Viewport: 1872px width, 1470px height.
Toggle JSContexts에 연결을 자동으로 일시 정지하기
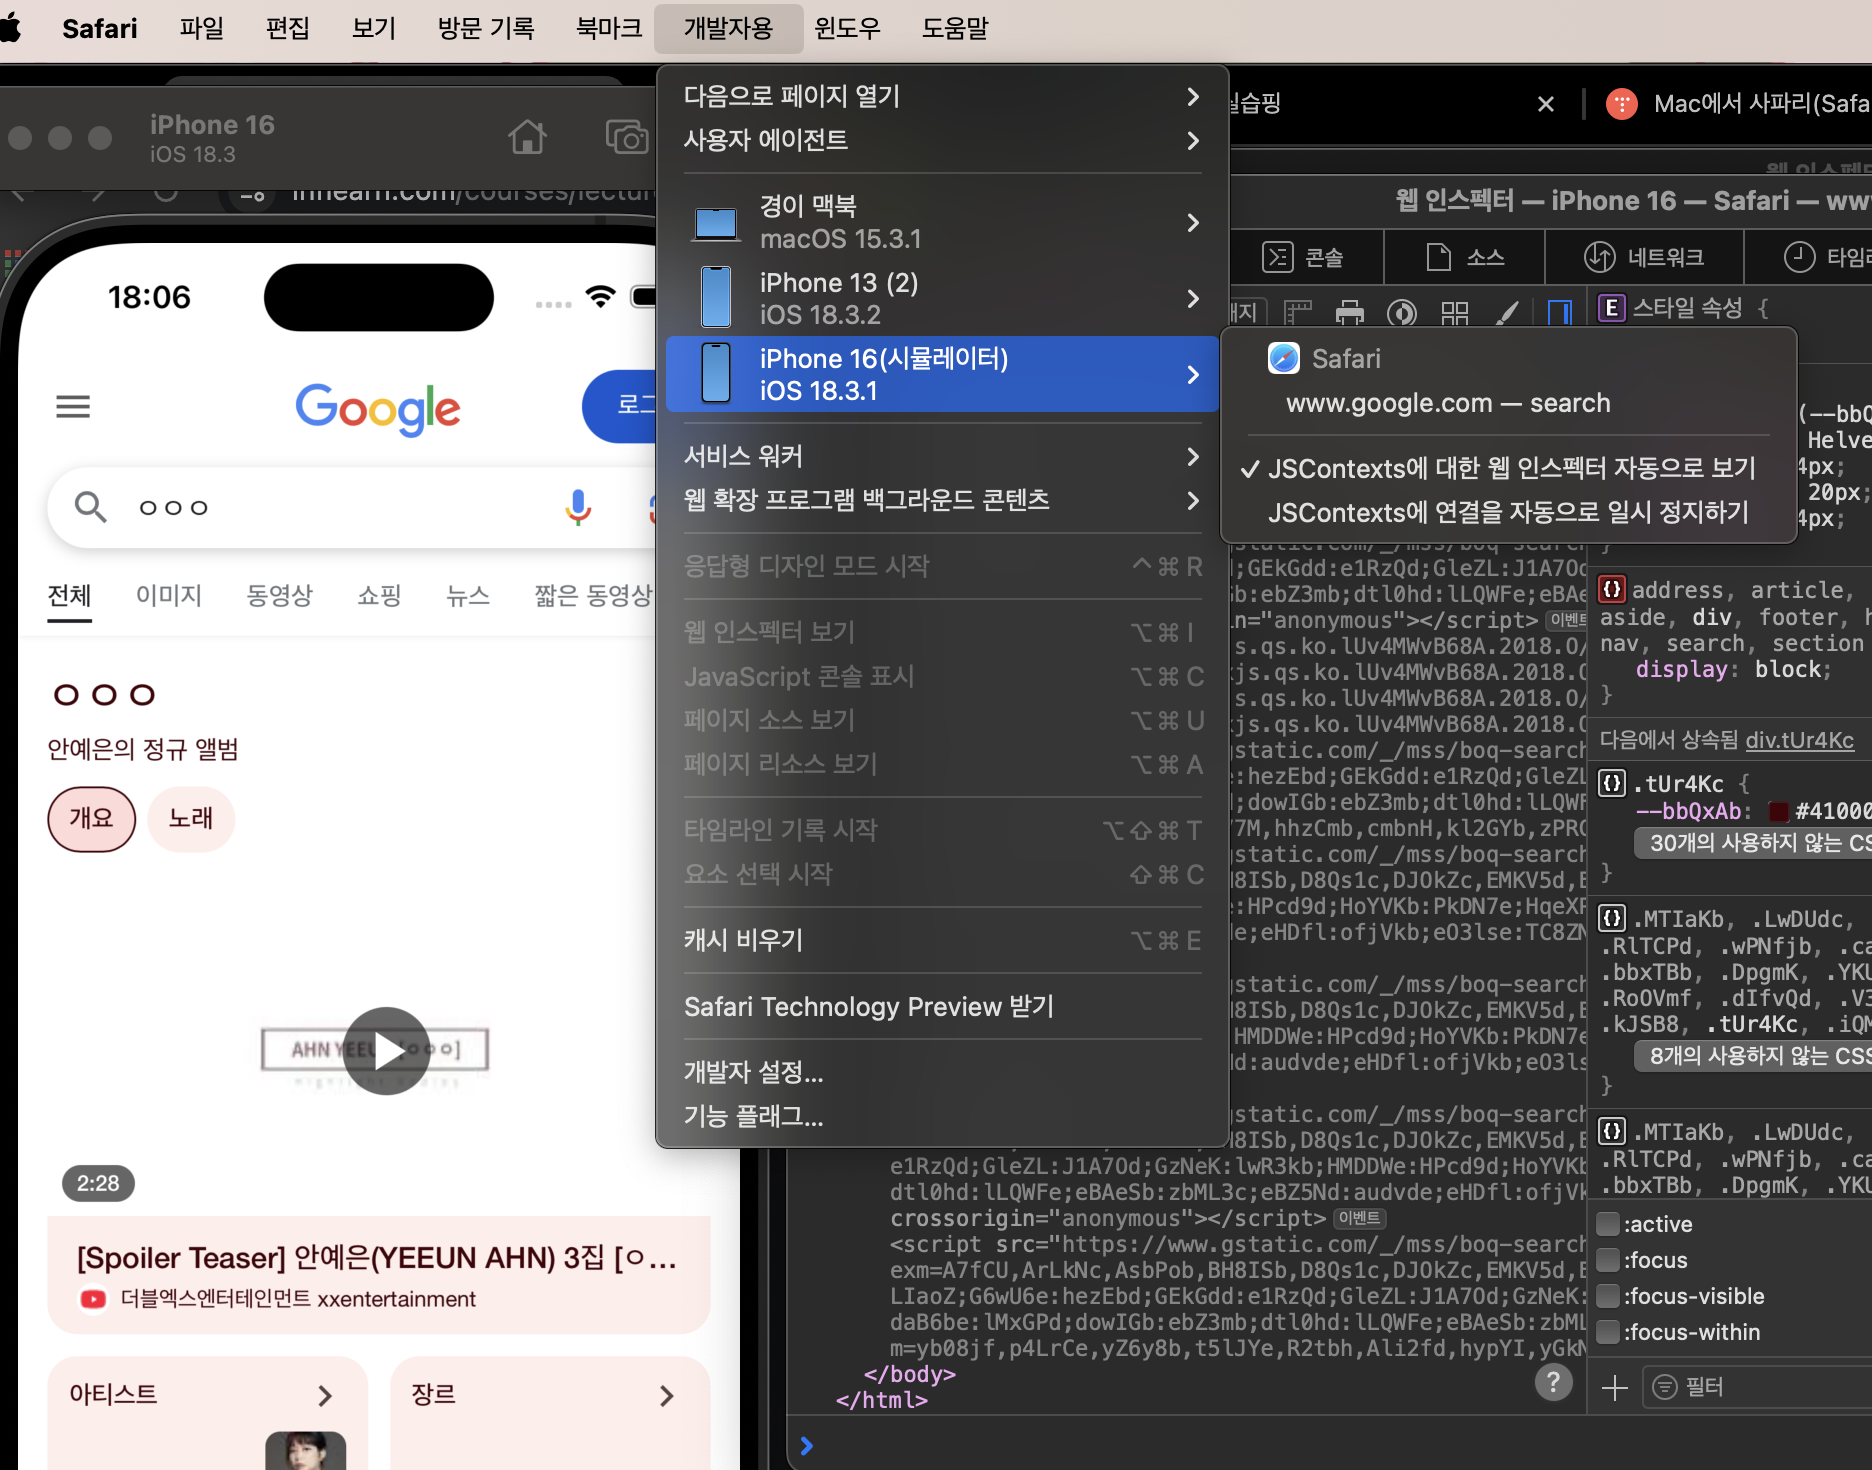pos(1509,513)
